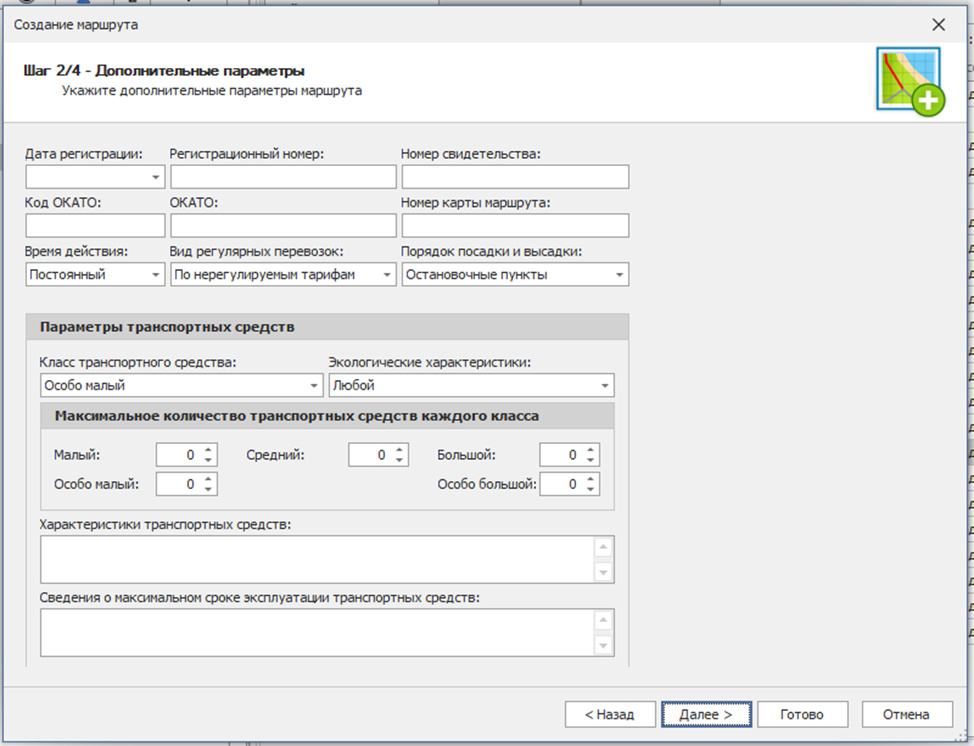The image size is (974, 746).
Task: Close the Создание маршрута dialog
Action: pos(938,24)
